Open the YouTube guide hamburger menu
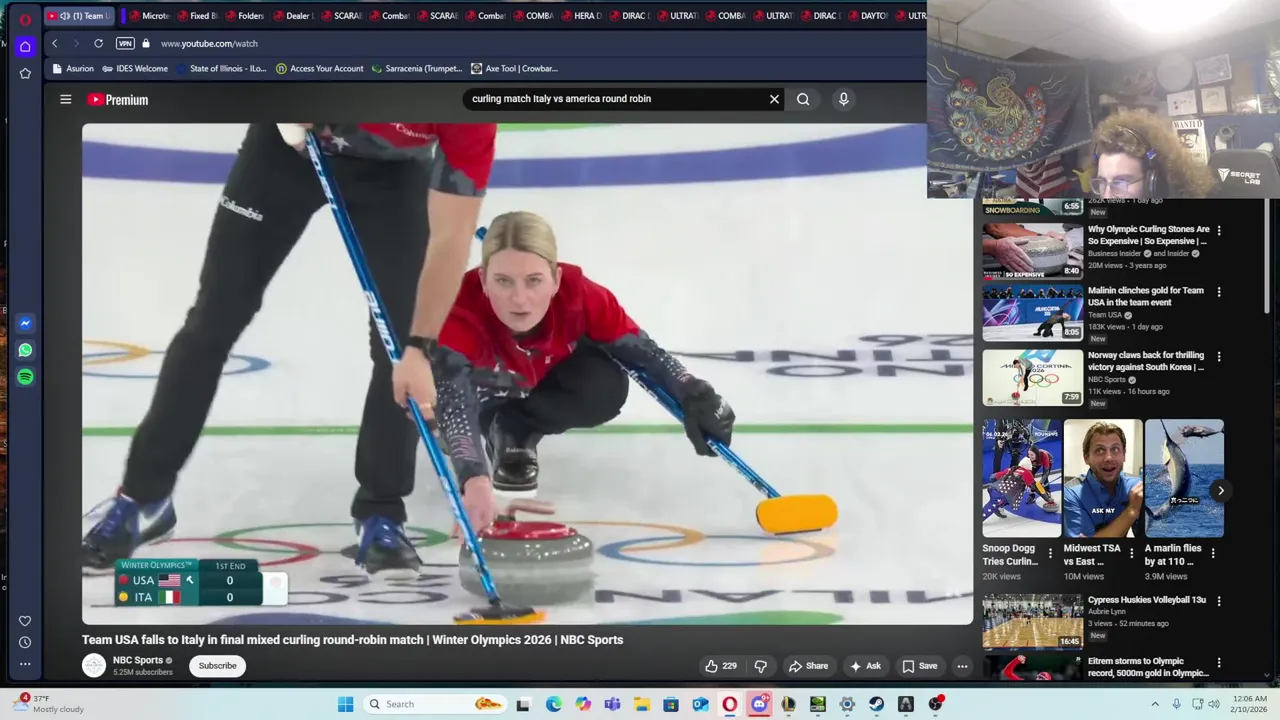The image size is (1280, 720). point(65,99)
